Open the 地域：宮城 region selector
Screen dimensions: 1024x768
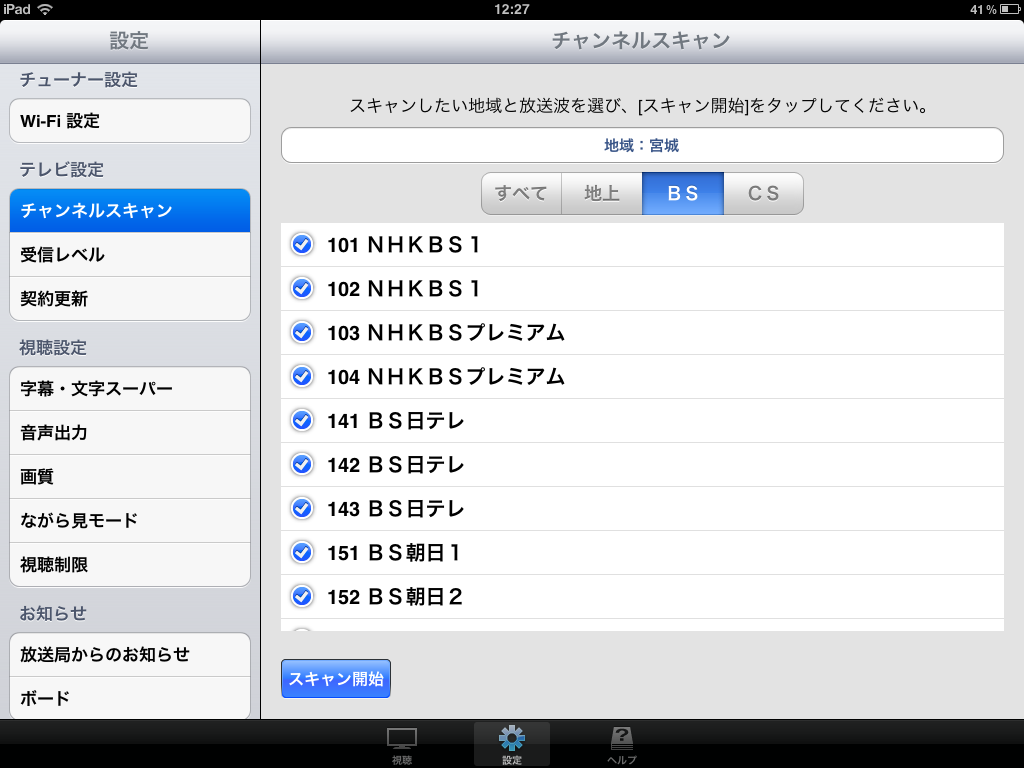pyautogui.click(x=642, y=145)
